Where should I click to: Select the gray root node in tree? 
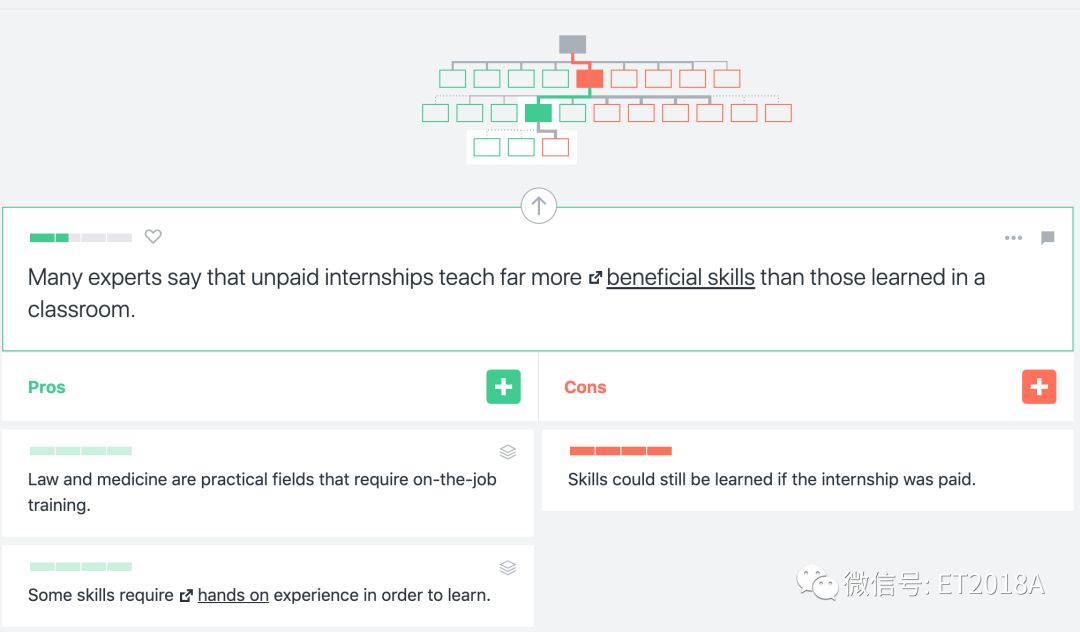click(x=572, y=45)
